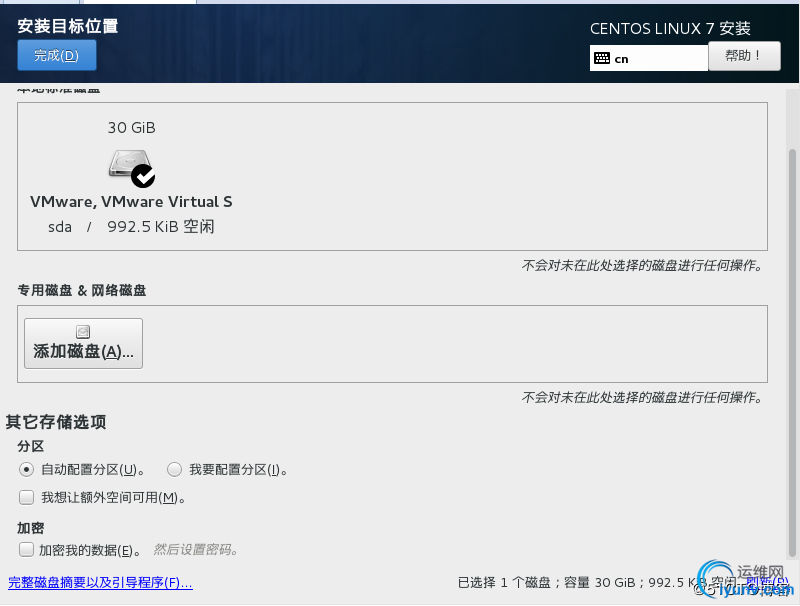Click the CENTOS LINUX 7 安装 title
800x606 pixels.
670,29
